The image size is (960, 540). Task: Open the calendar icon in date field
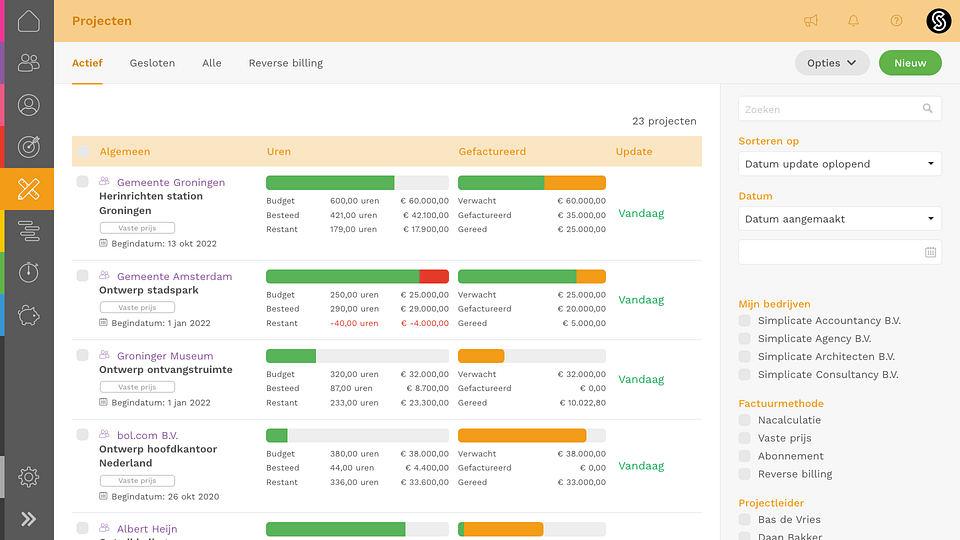tap(931, 252)
